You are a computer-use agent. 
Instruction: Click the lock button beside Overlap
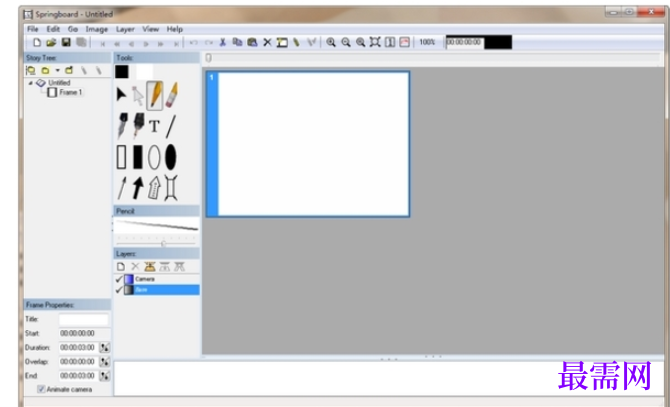(x=105, y=362)
